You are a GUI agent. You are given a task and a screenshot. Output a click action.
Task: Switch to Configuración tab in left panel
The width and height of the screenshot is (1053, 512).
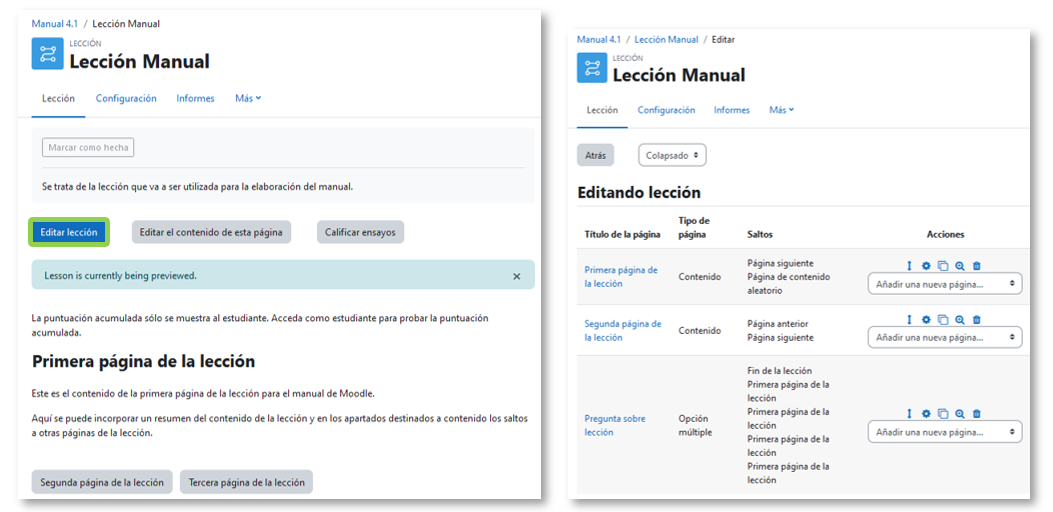(126, 98)
